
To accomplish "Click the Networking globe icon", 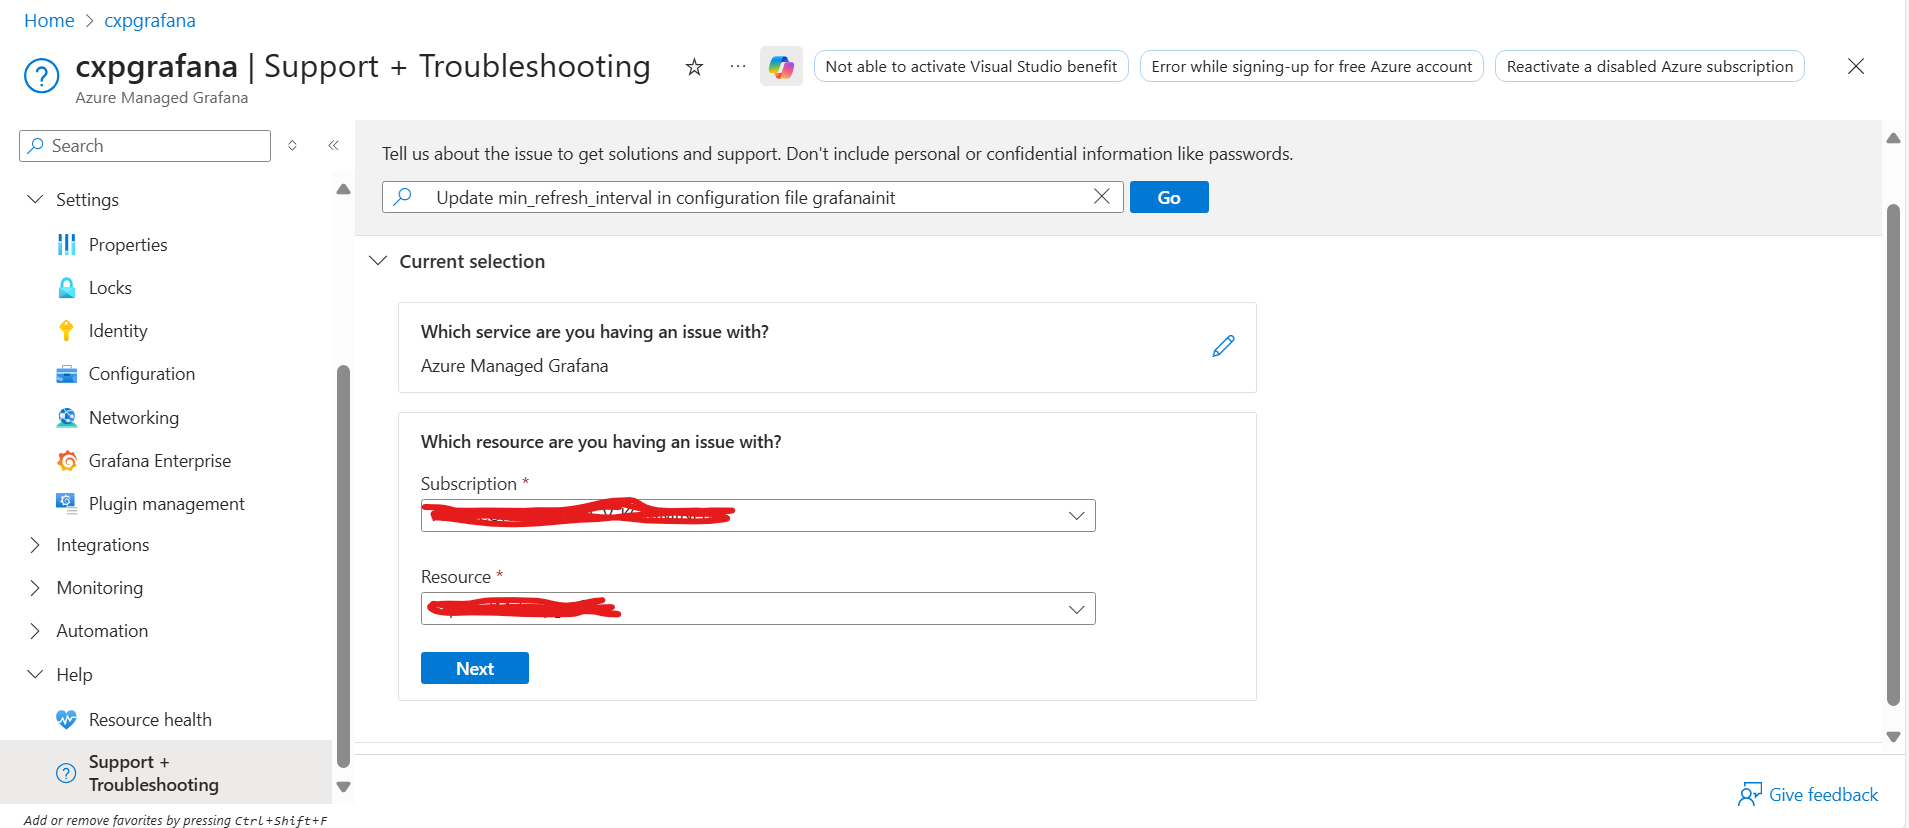I will (x=67, y=418).
